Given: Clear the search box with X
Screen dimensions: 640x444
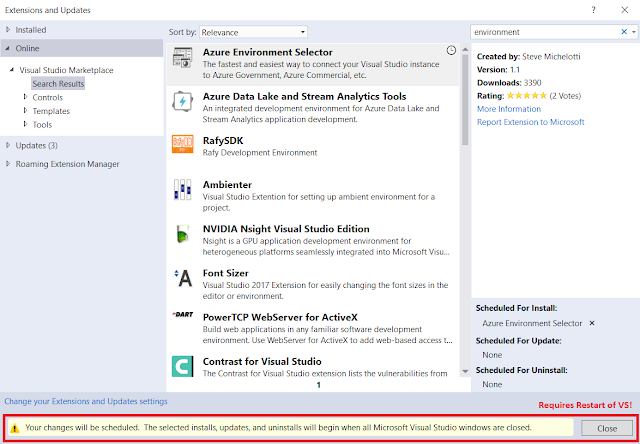Looking at the screenshot, I should 624,32.
